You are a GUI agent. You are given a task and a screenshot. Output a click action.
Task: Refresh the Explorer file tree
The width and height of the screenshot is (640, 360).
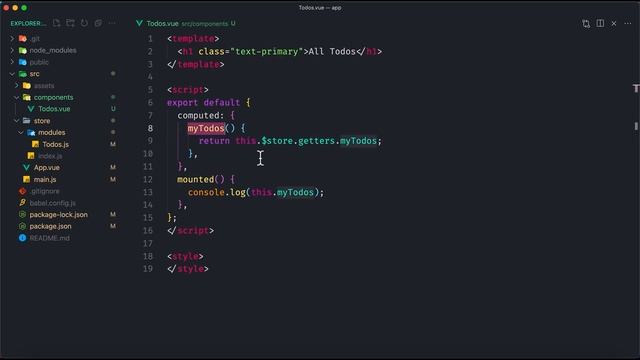point(84,23)
